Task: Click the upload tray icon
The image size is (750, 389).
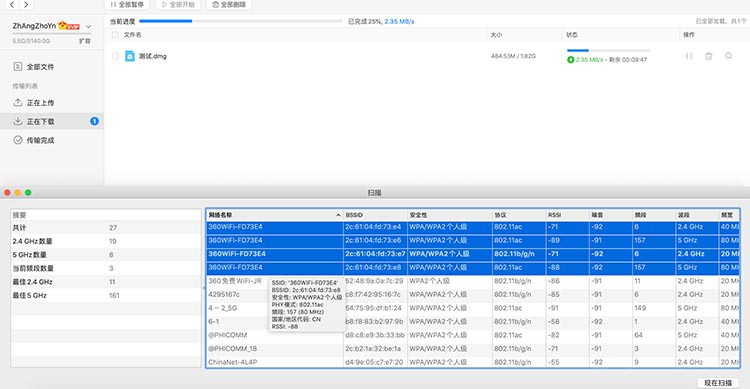Action: [18, 102]
